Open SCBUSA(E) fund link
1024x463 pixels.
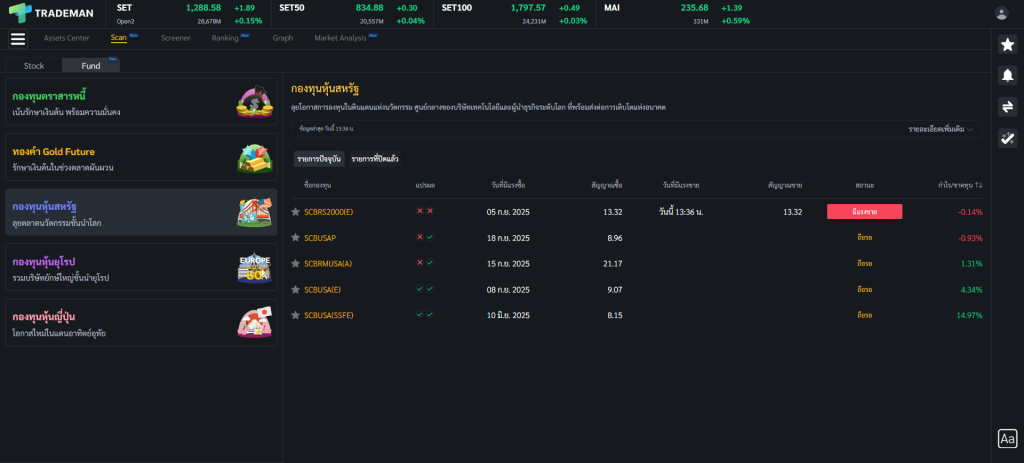pyautogui.click(x=322, y=290)
